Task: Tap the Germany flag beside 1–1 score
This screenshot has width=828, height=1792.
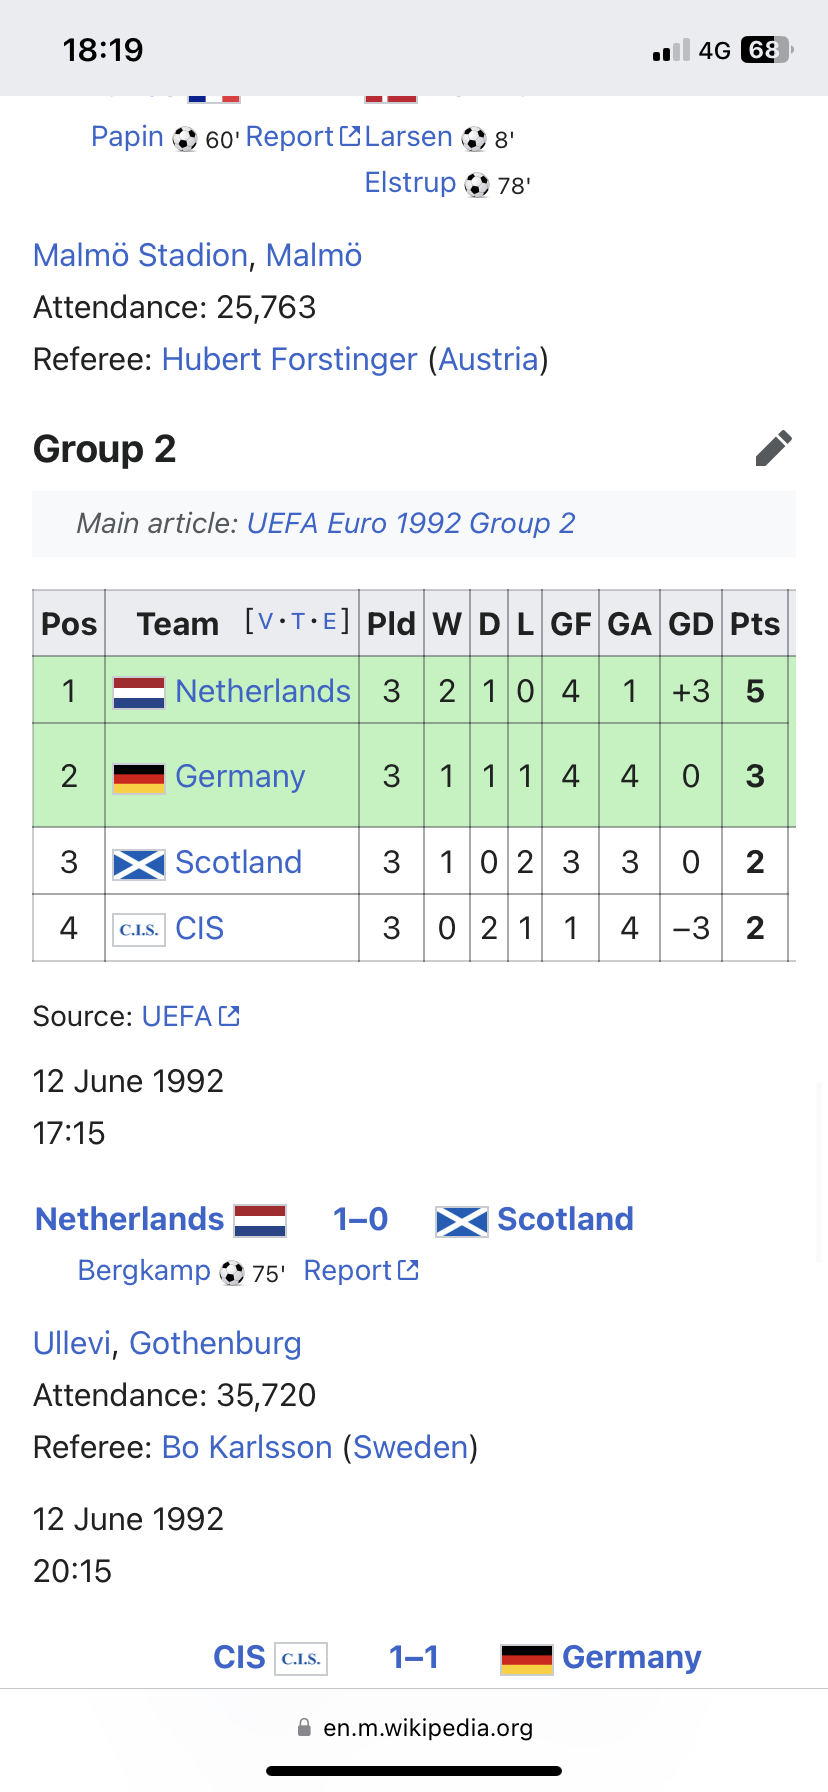Action: (x=526, y=1659)
